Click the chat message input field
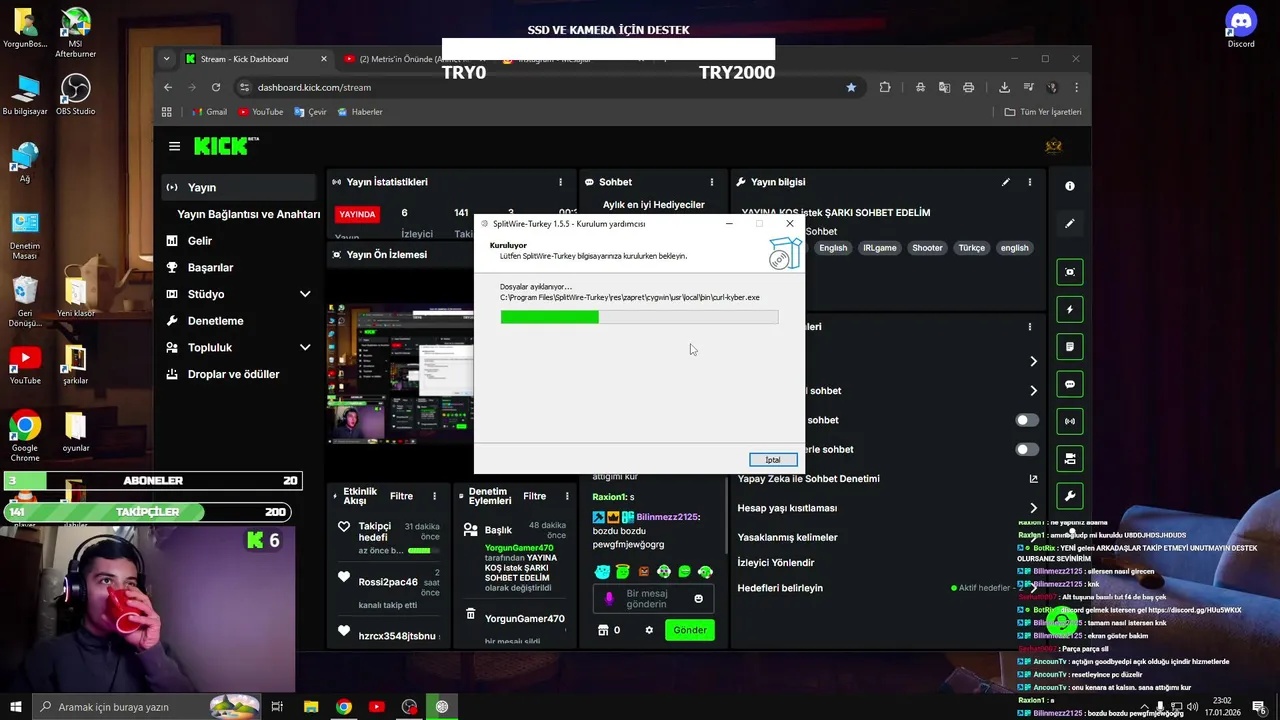This screenshot has width=1280, height=720. pyautogui.click(x=653, y=598)
